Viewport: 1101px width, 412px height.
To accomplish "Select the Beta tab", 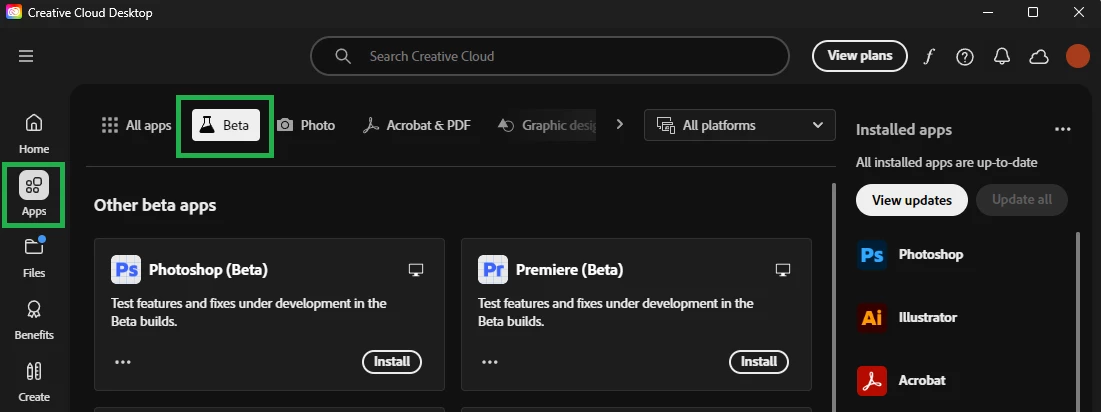I will point(225,126).
